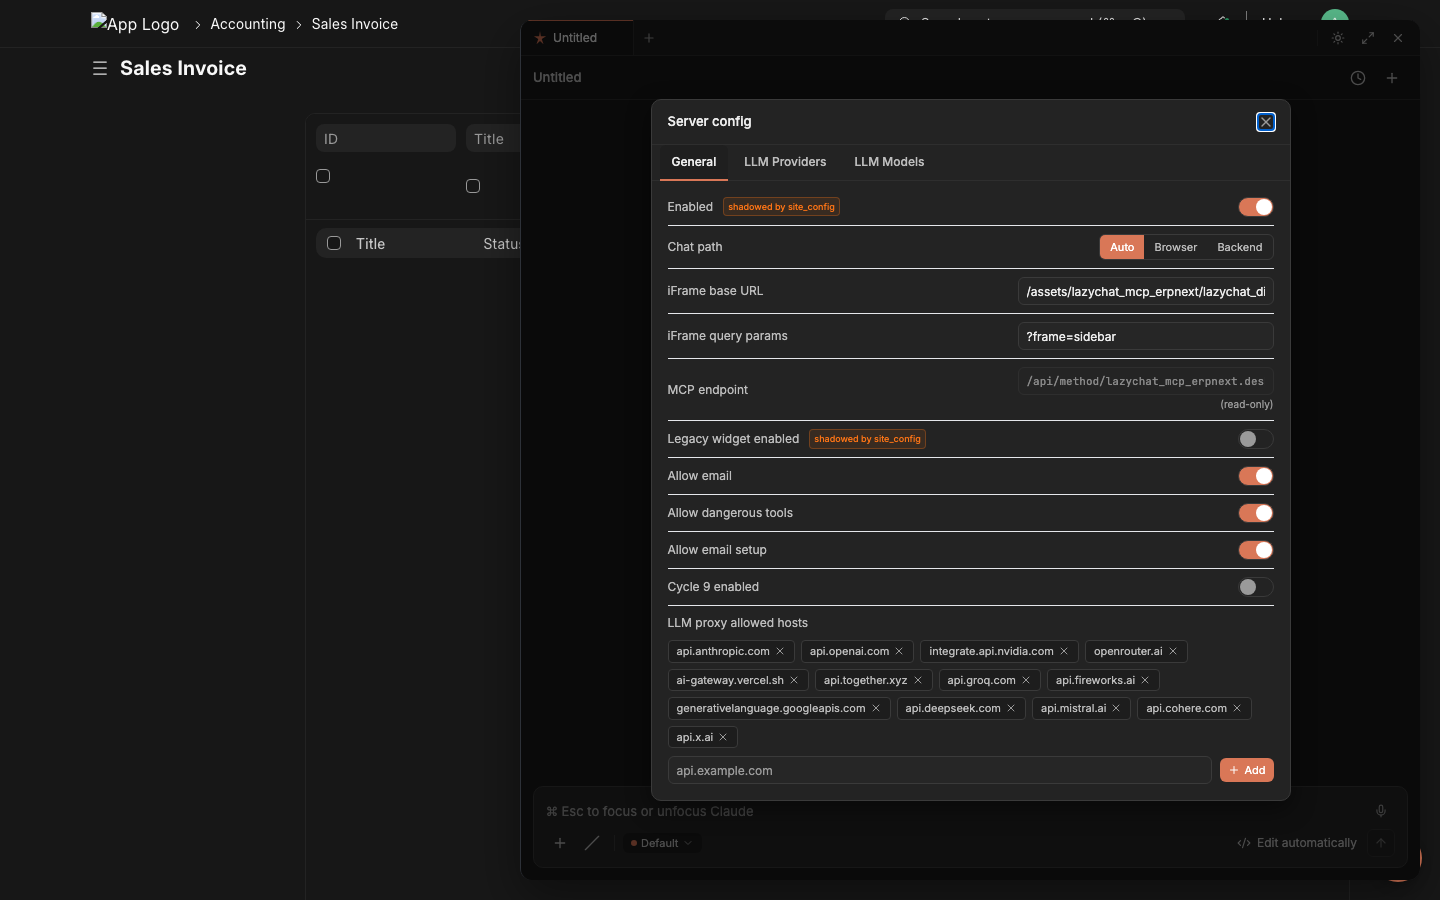Click the ID filter field
This screenshot has width=1440, height=900.
click(x=386, y=138)
